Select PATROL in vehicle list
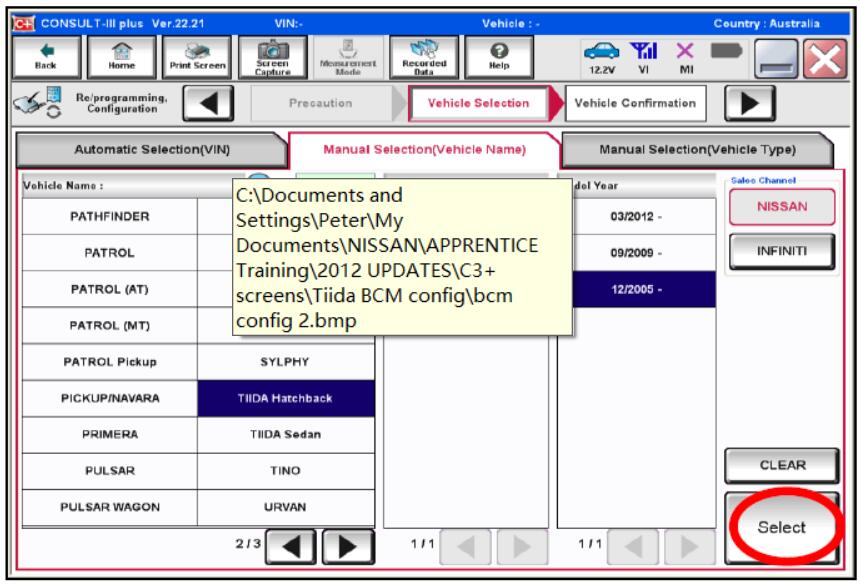Image resolution: width=860 pixels, height=588 pixels. click(x=110, y=253)
